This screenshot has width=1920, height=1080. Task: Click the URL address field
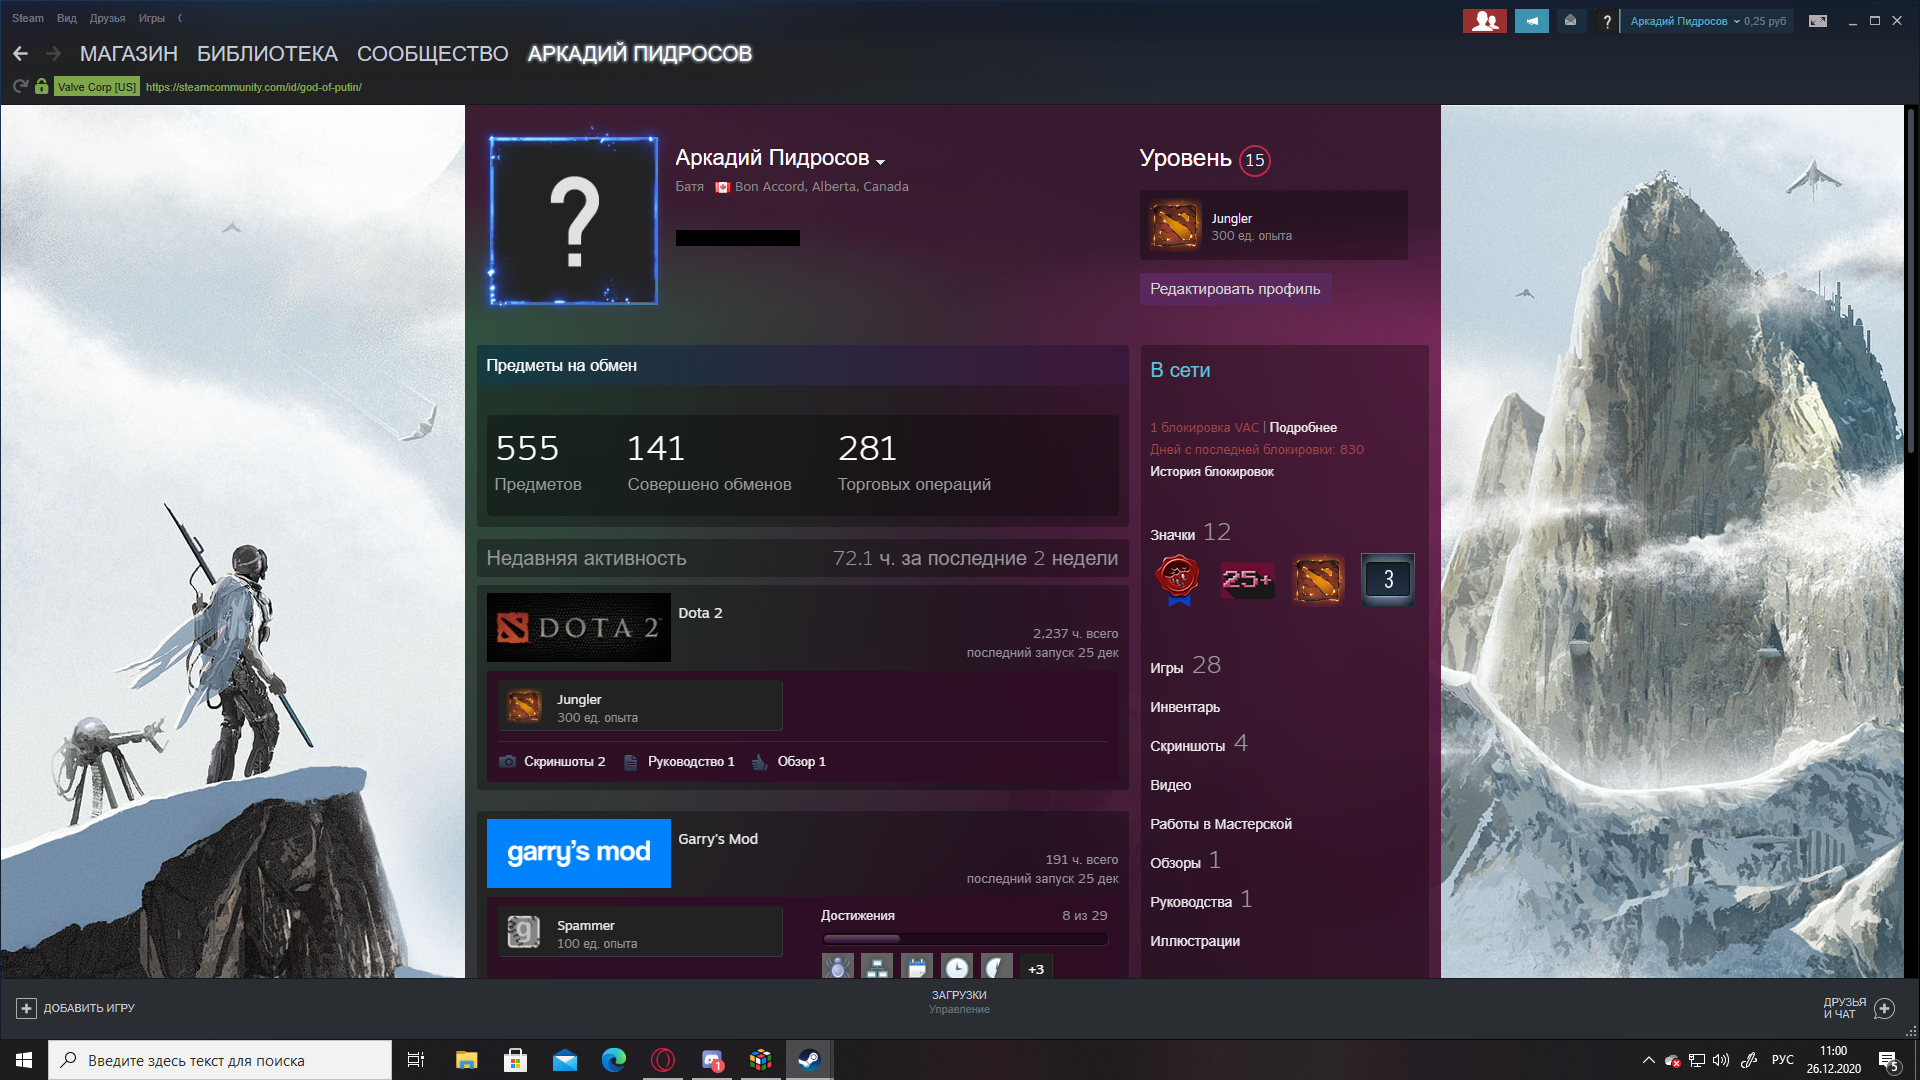coord(254,87)
